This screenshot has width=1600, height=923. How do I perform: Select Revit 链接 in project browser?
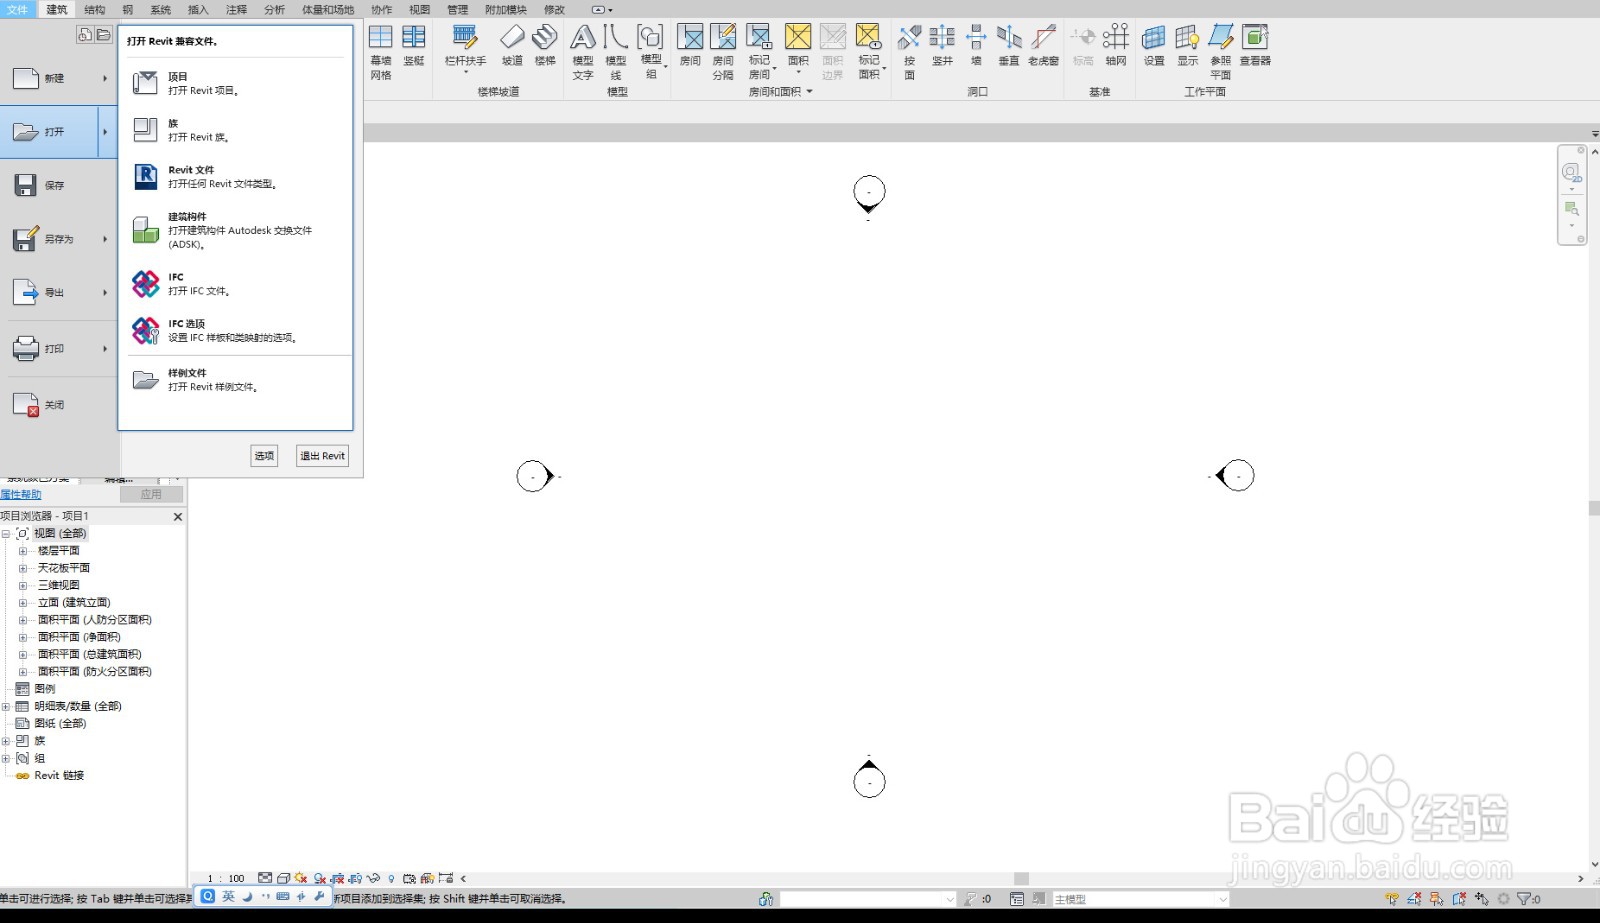tap(59, 775)
